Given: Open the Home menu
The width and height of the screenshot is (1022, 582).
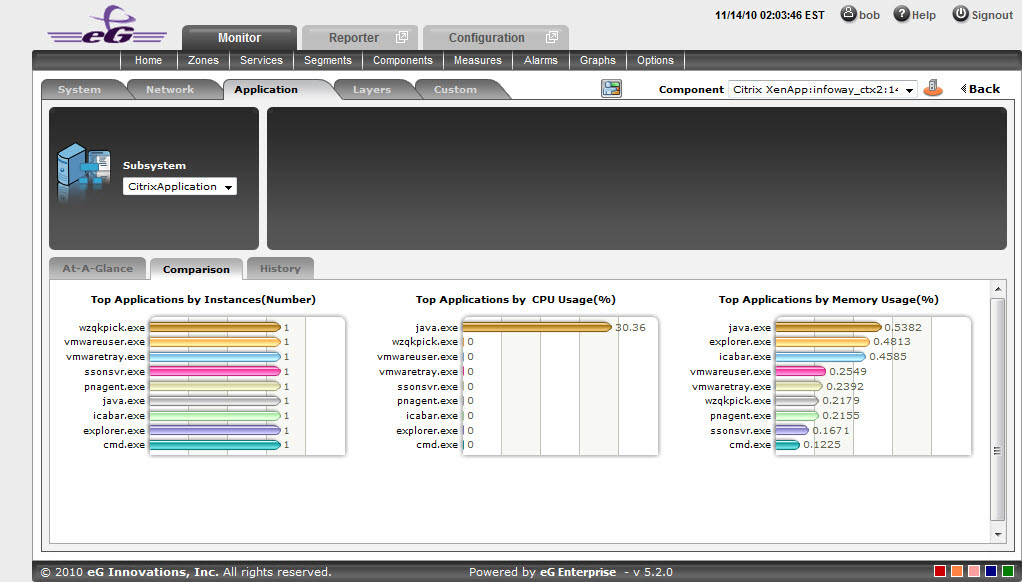Looking at the screenshot, I should point(149,60).
